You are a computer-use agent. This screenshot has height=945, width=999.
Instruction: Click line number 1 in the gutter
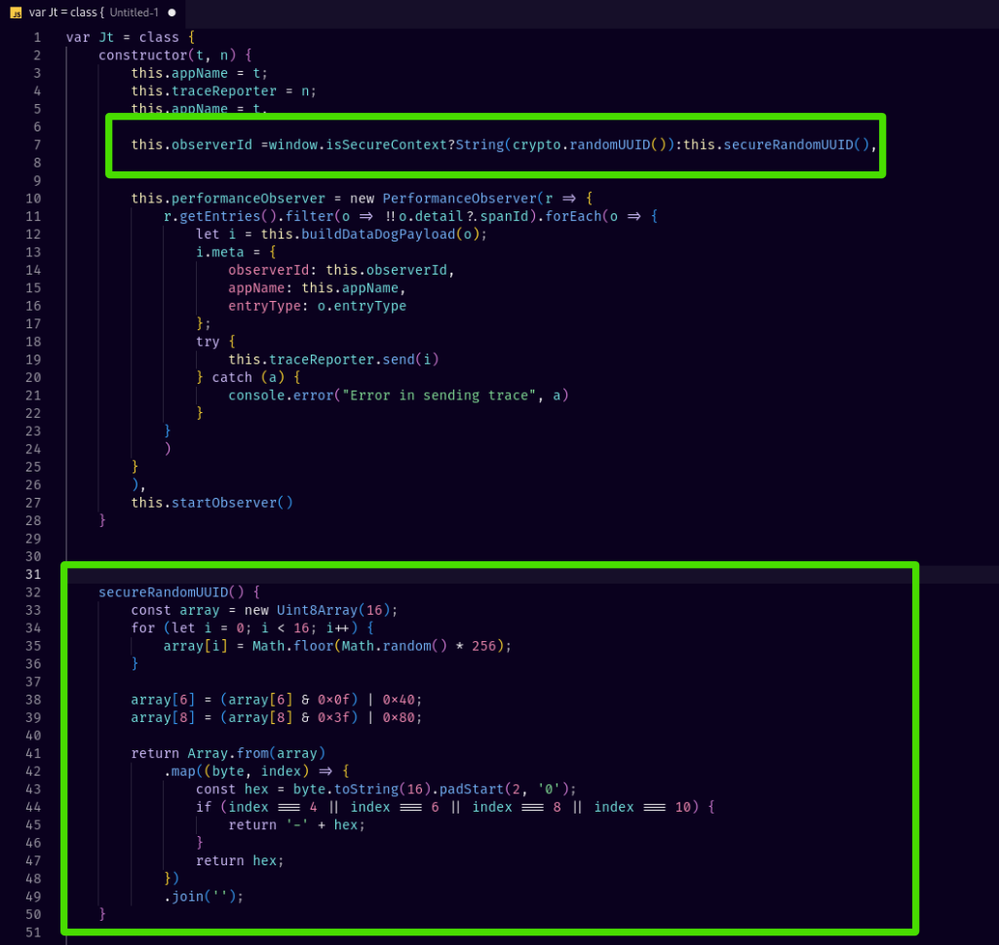click(x=37, y=37)
